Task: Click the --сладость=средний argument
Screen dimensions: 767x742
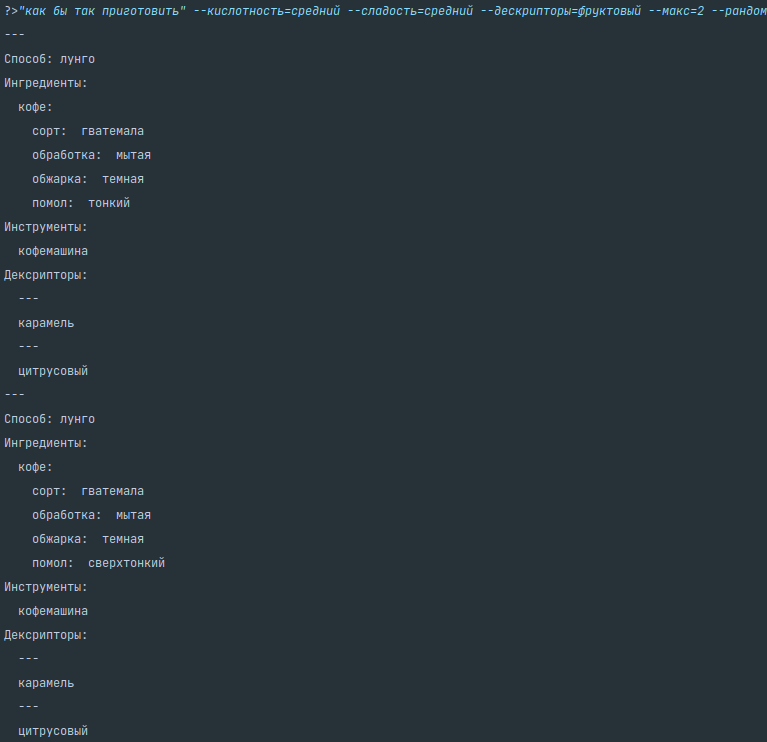Action: [x=410, y=11]
